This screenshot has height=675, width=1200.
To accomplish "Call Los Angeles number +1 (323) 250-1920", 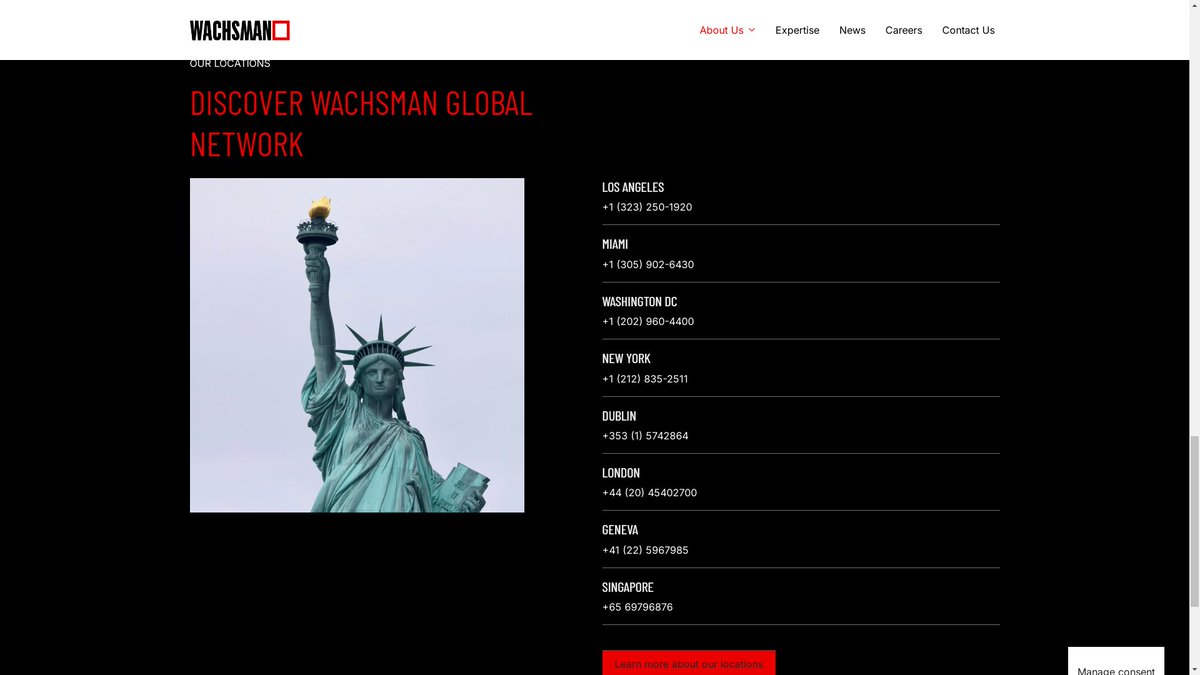I will tap(647, 207).
